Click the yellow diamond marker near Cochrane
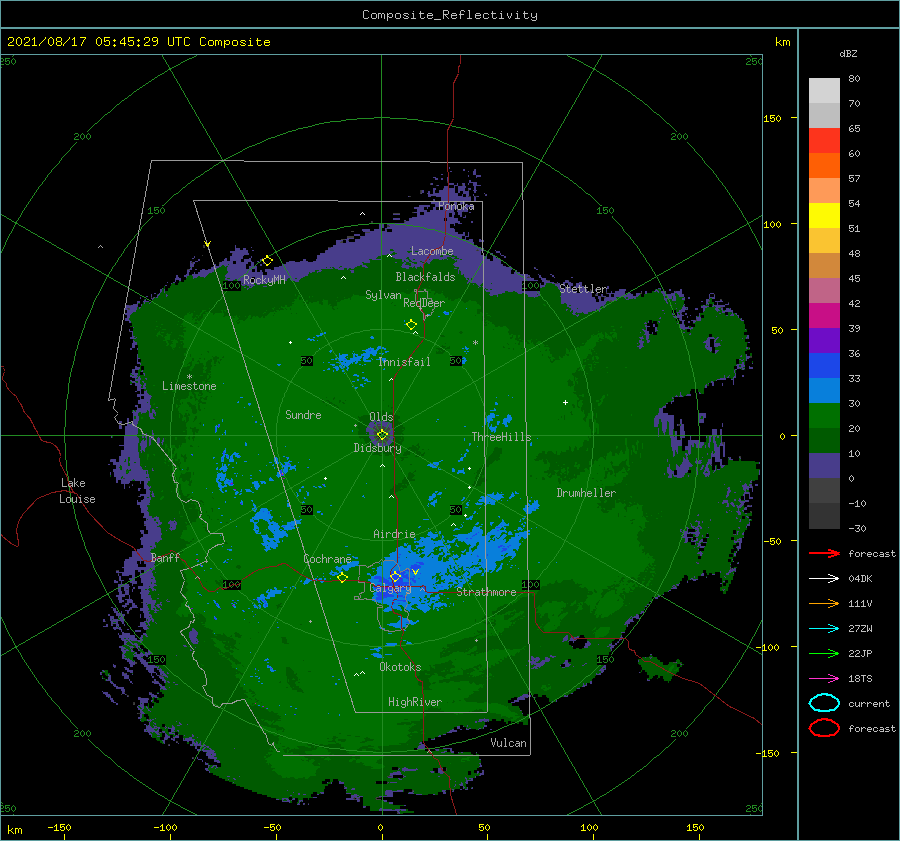 (x=342, y=577)
